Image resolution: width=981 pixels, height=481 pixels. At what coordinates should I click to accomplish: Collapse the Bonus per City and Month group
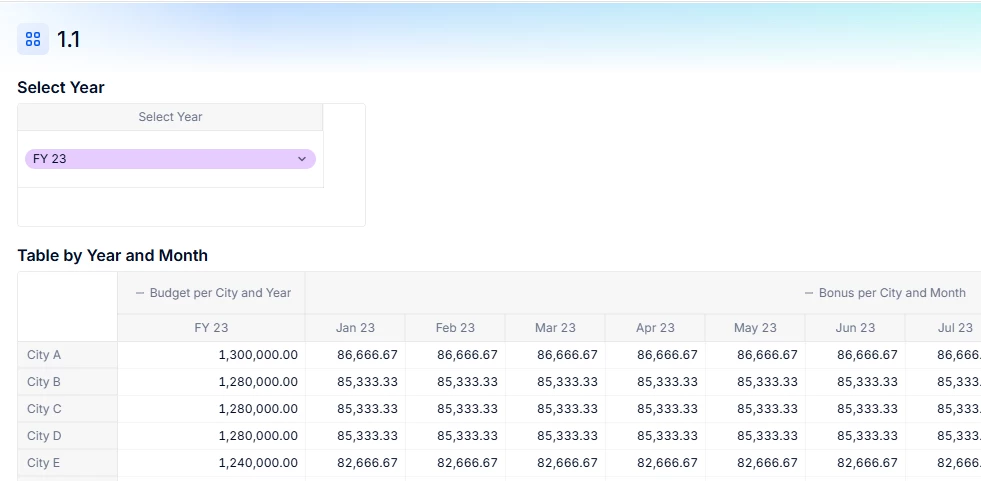809,293
